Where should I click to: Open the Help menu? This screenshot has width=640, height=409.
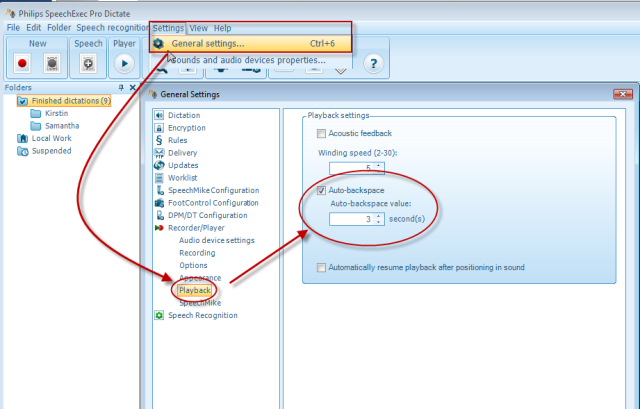[x=222, y=28]
